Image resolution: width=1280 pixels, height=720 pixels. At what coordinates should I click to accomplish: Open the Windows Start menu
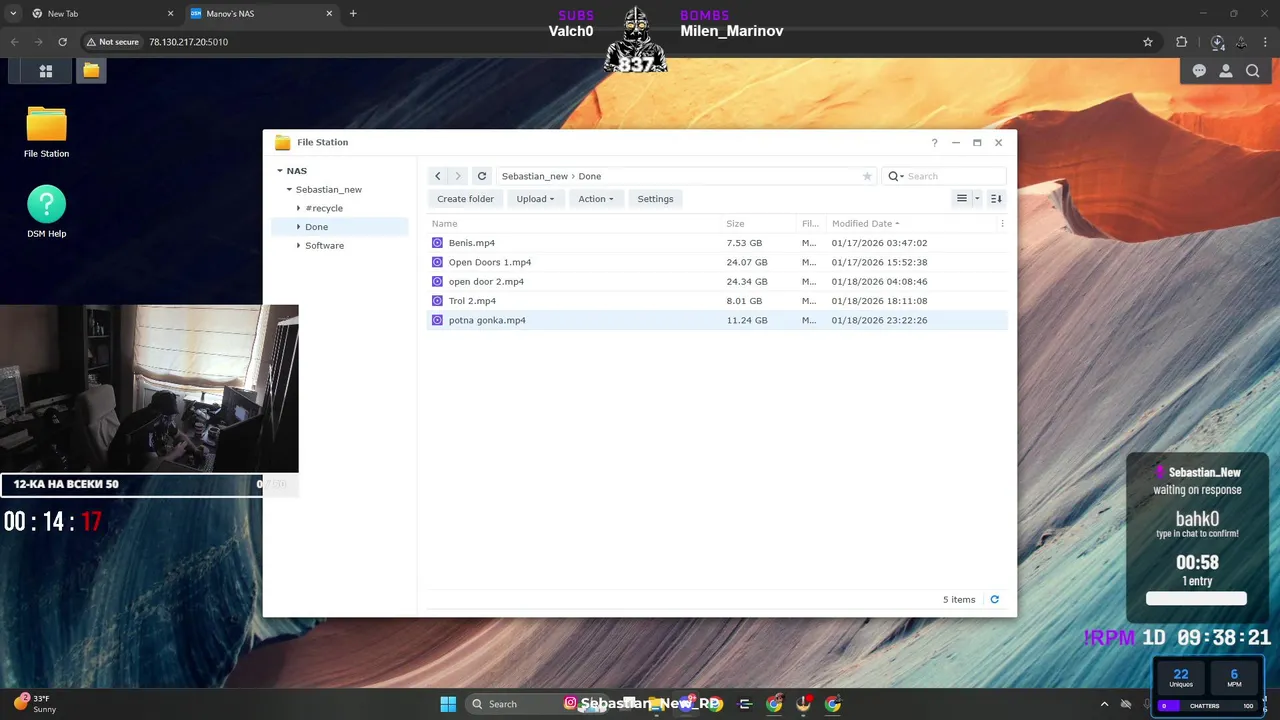(448, 704)
